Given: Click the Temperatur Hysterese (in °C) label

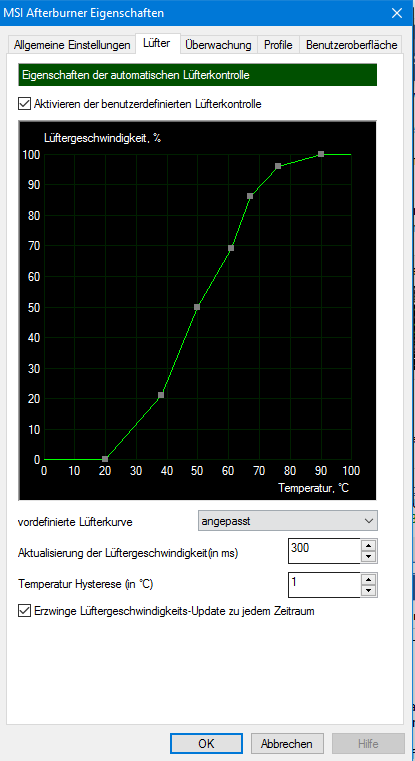Looking at the screenshot, I should tap(85, 583).
